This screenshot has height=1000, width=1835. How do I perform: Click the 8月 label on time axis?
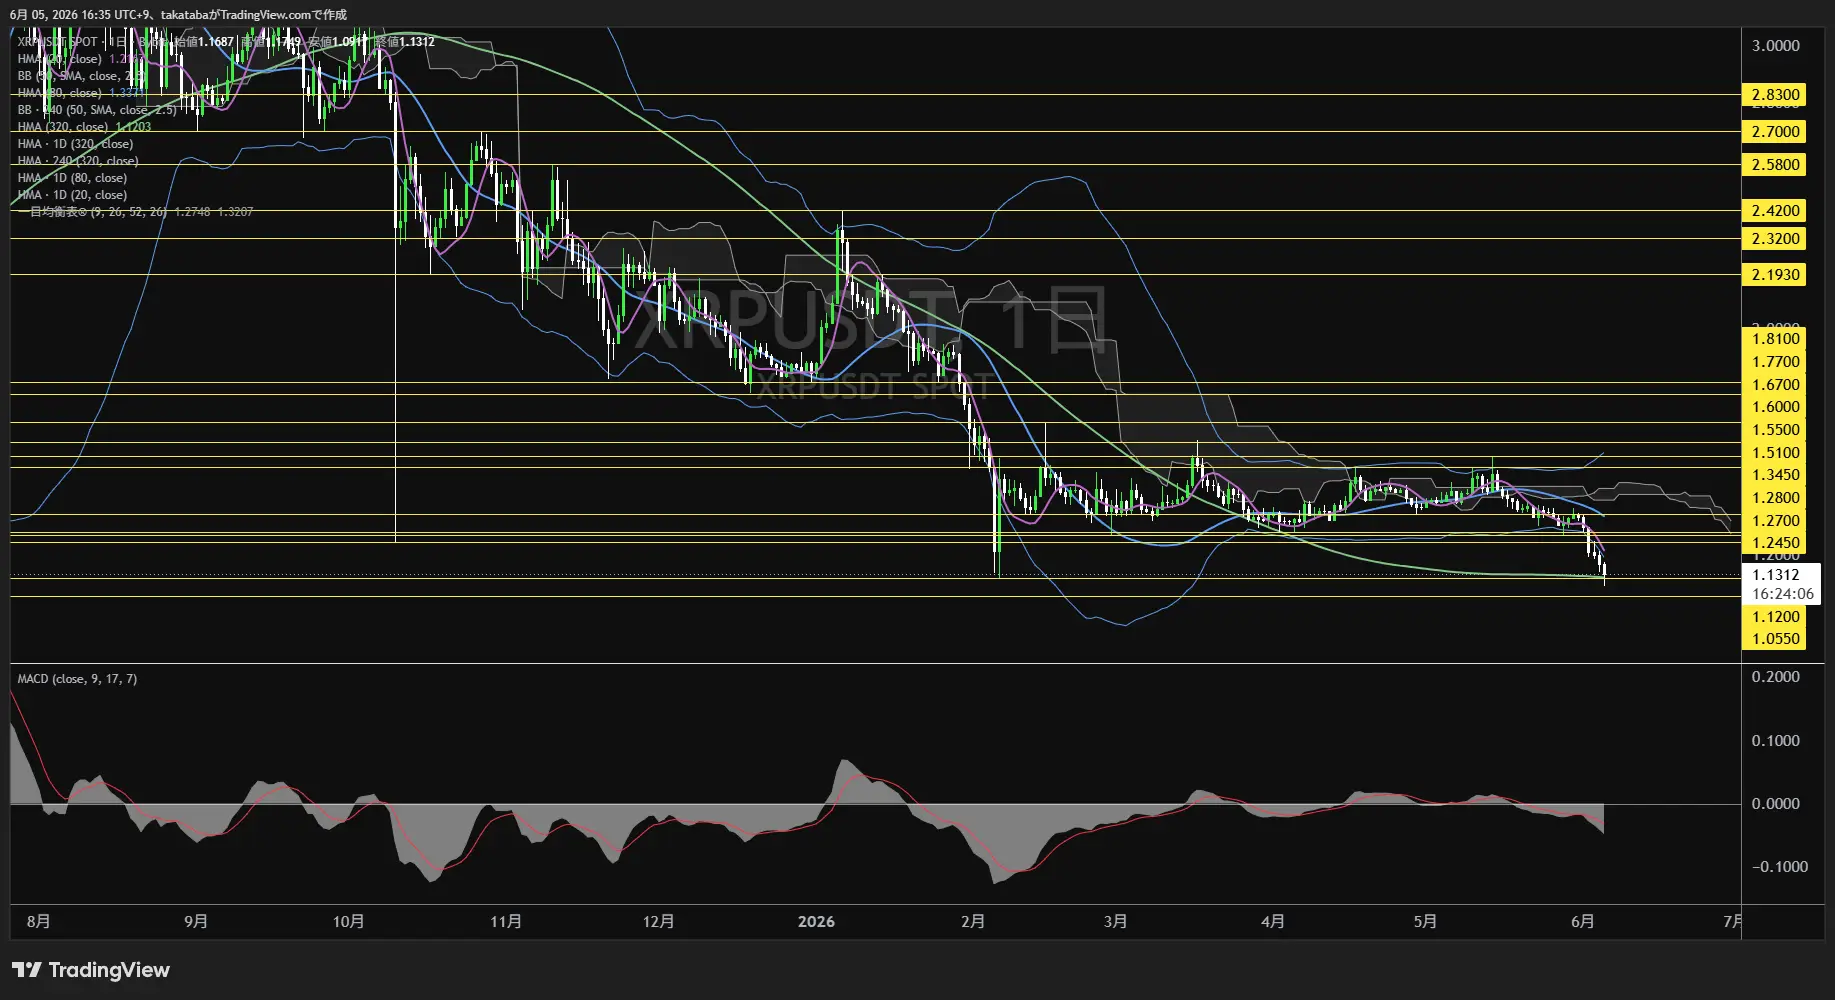pyautogui.click(x=38, y=921)
